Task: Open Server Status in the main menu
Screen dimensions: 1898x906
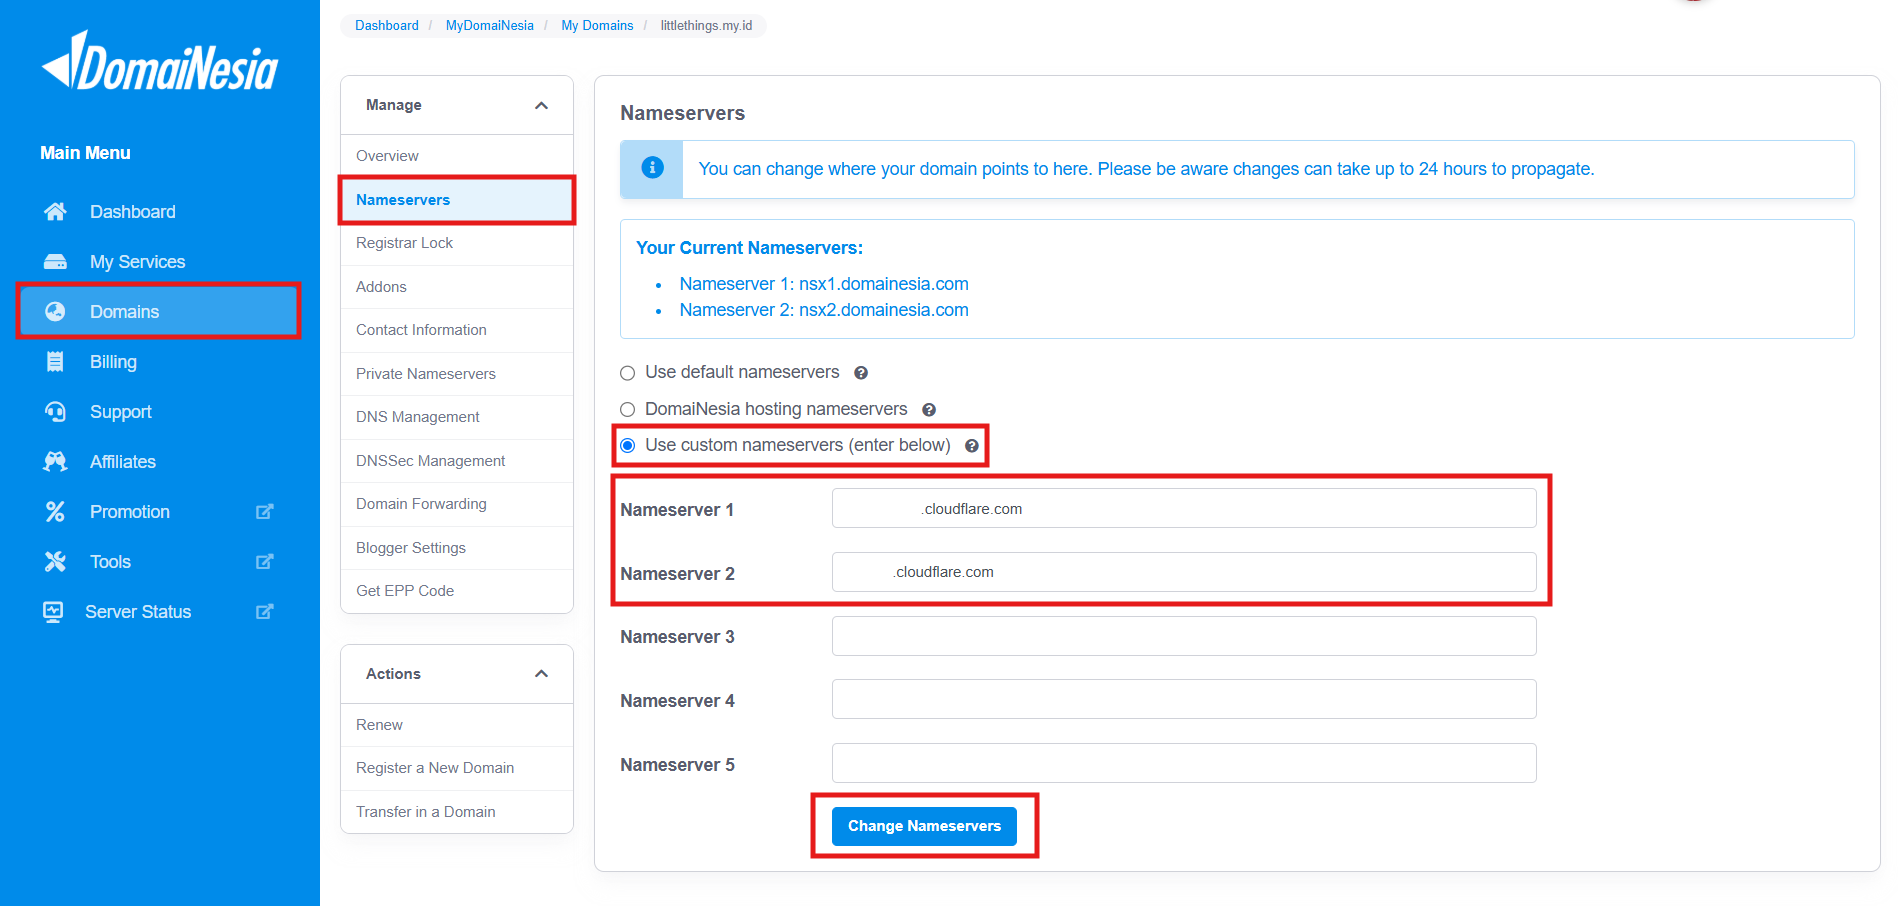Action: pos(138,612)
